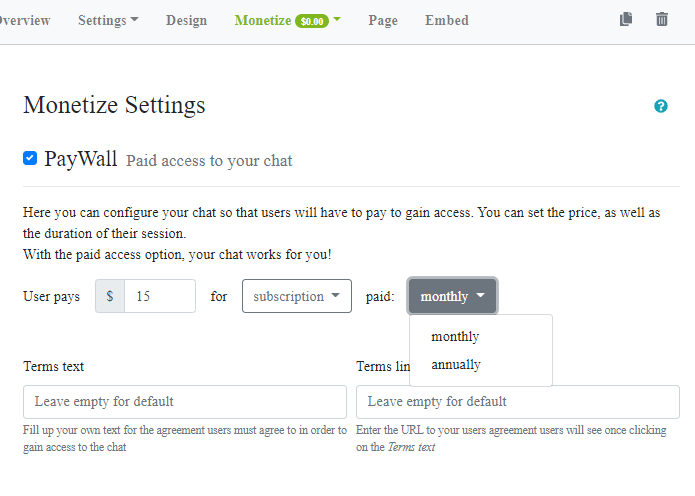Screen dimensions: 695x496
Task: Click the Monetize tab label
Action: point(263,20)
